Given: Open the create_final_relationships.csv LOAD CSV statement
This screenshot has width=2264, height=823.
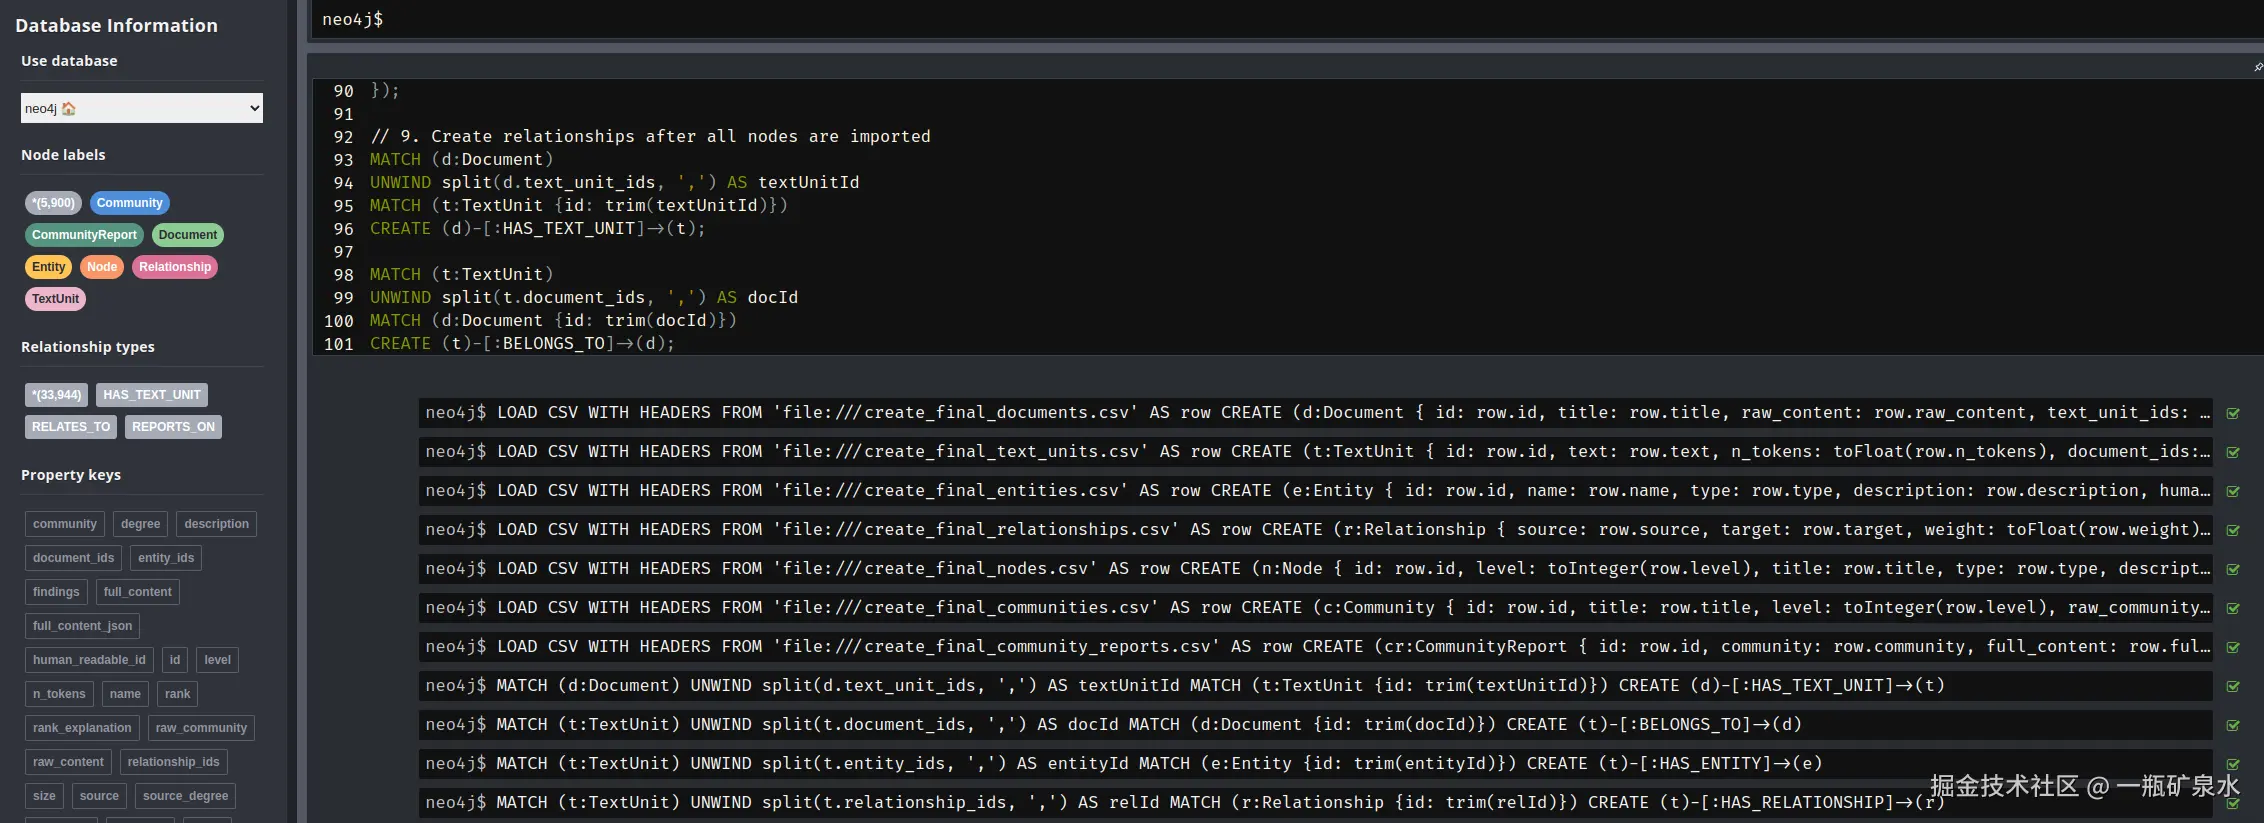Looking at the screenshot, I should (1315, 530).
